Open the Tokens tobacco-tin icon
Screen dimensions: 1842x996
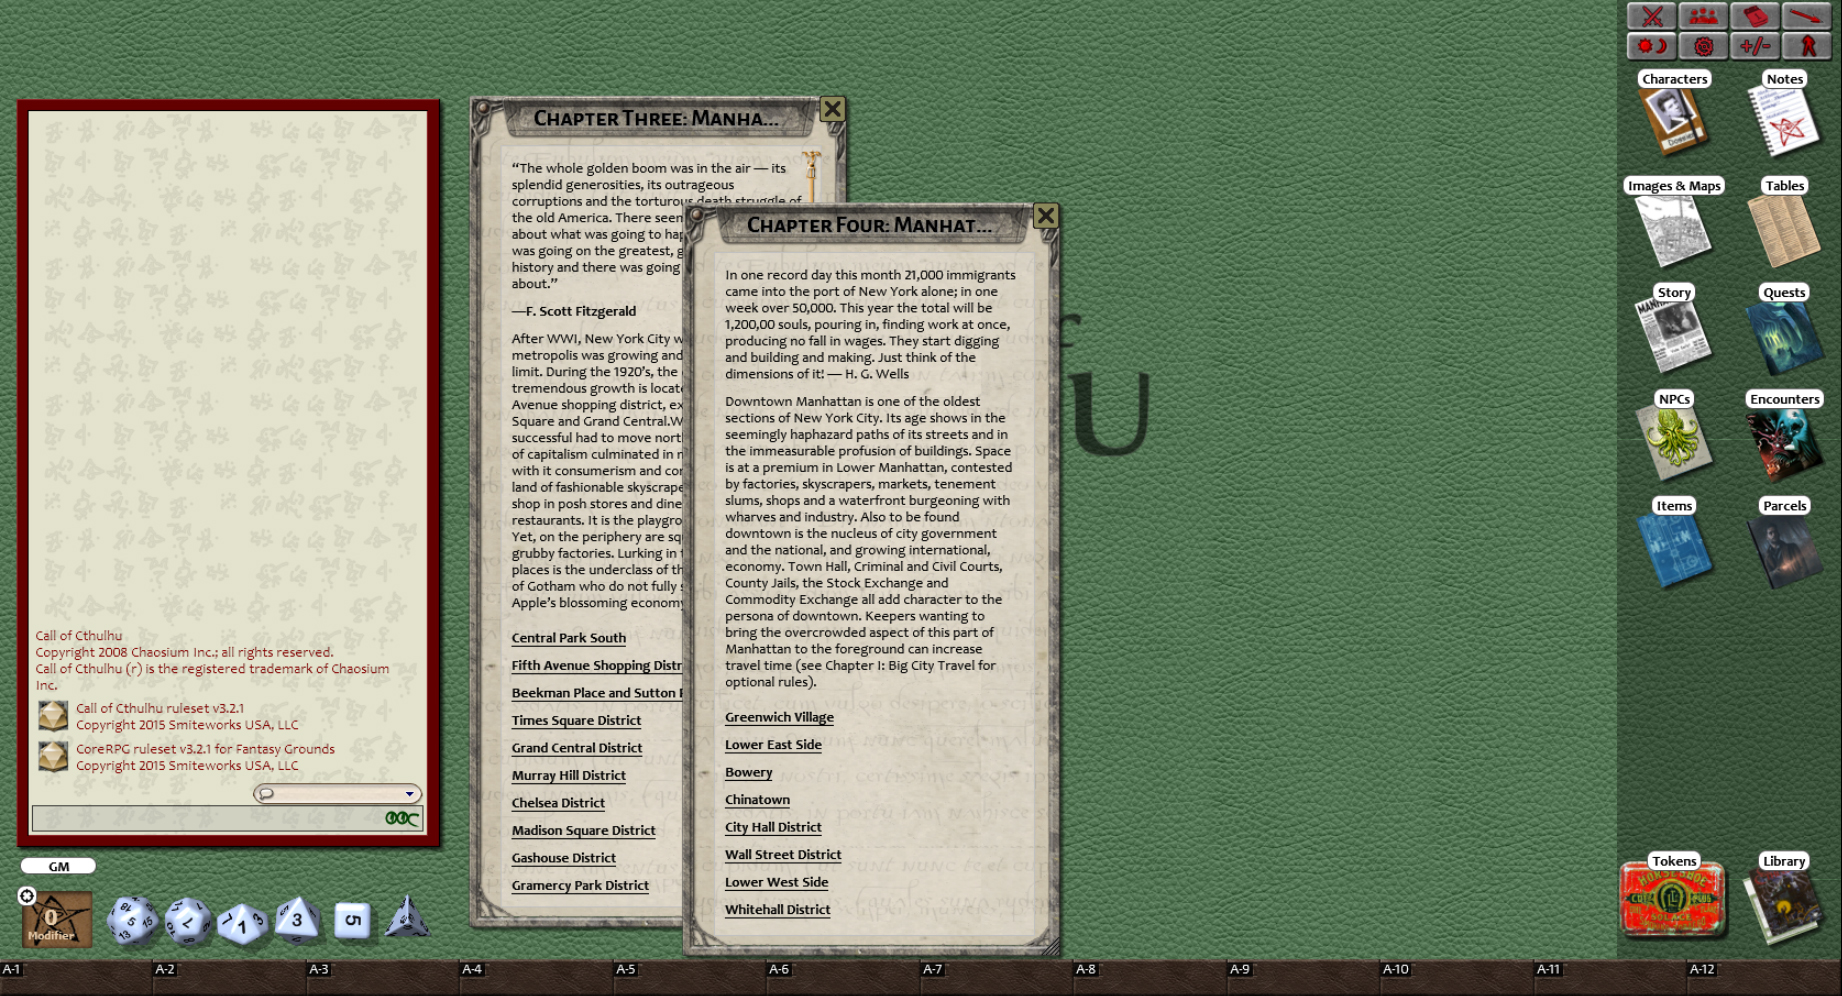pyautogui.click(x=1673, y=898)
